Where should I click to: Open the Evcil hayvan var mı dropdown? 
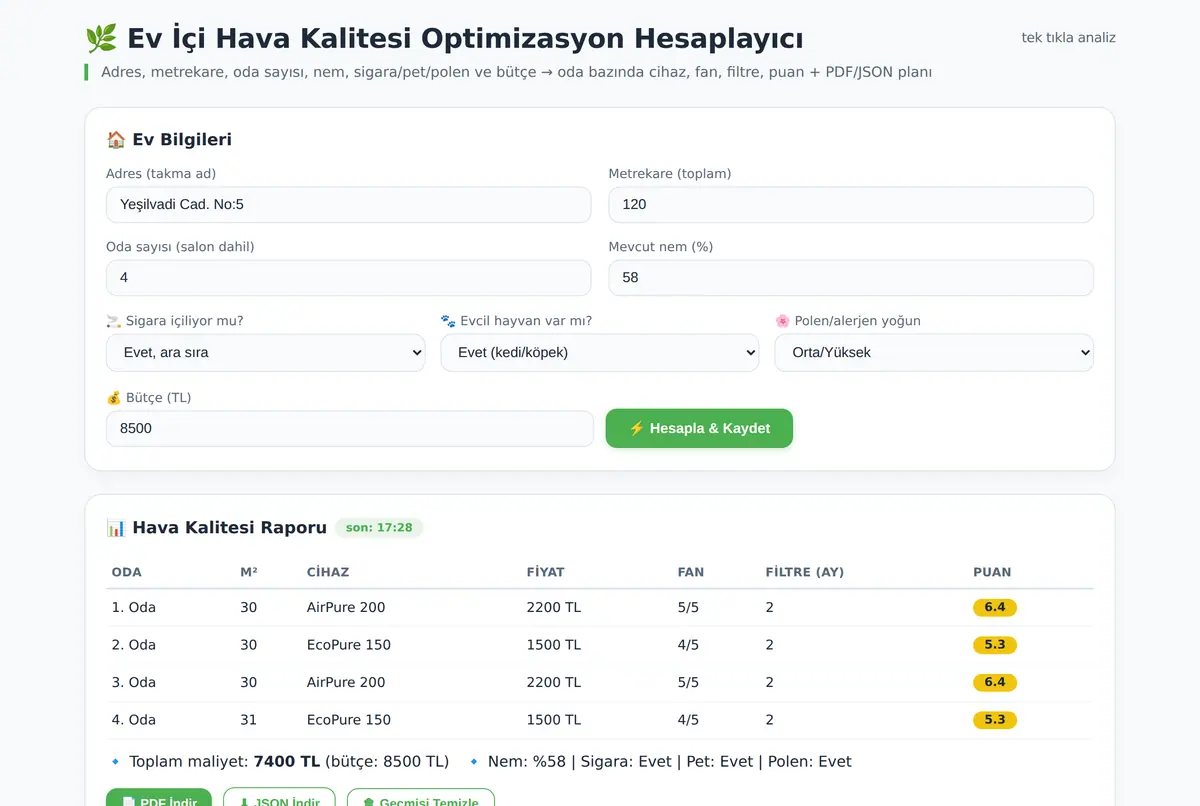point(600,352)
